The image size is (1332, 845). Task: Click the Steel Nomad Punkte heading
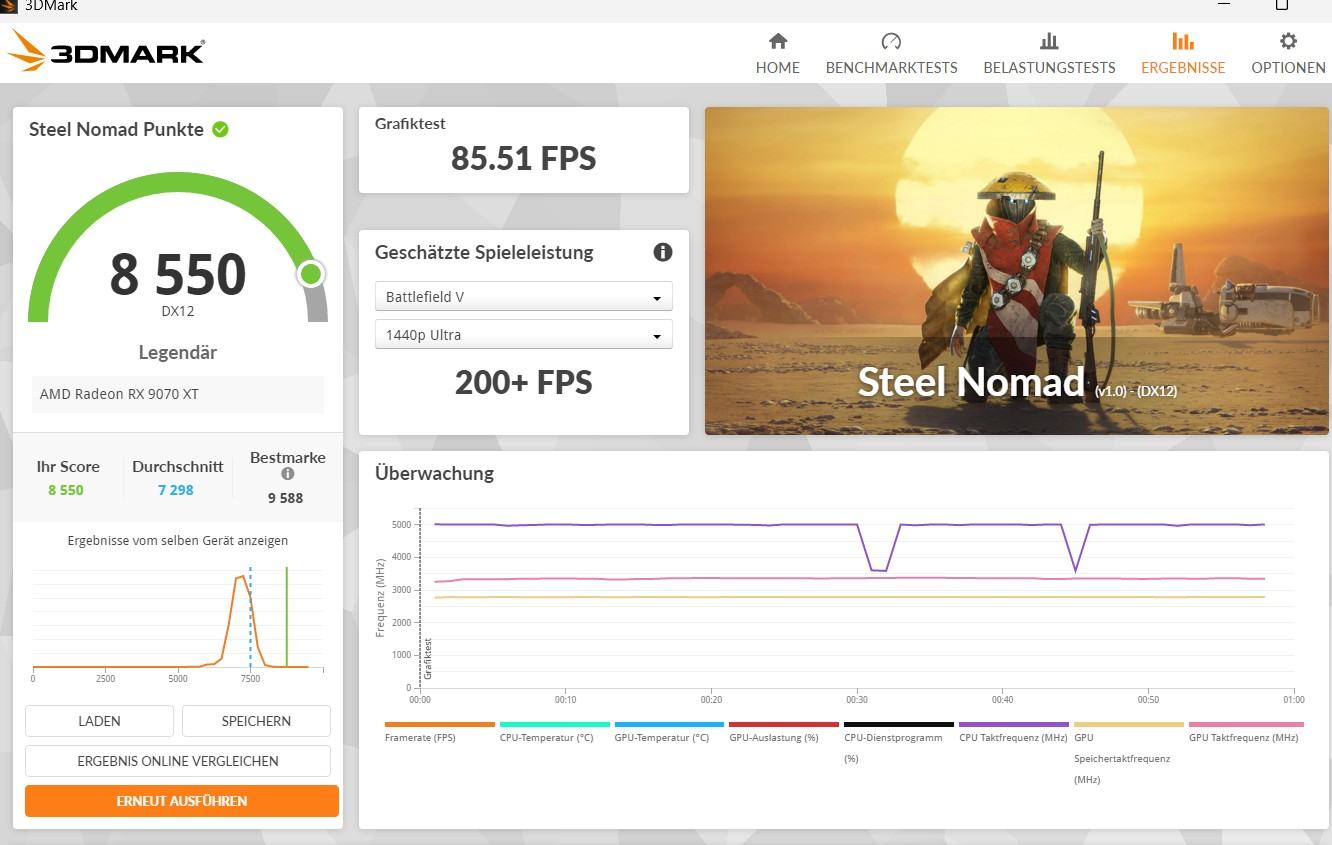(116, 129)
